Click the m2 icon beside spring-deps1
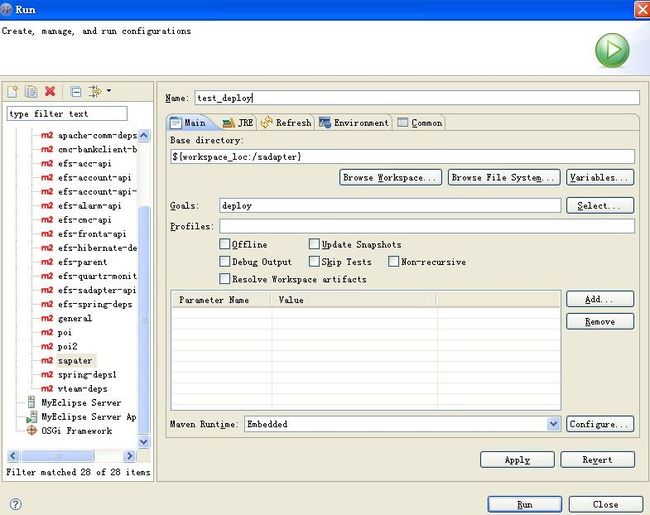Viewport: 650px width, 515px height. (x=47, y=374)
